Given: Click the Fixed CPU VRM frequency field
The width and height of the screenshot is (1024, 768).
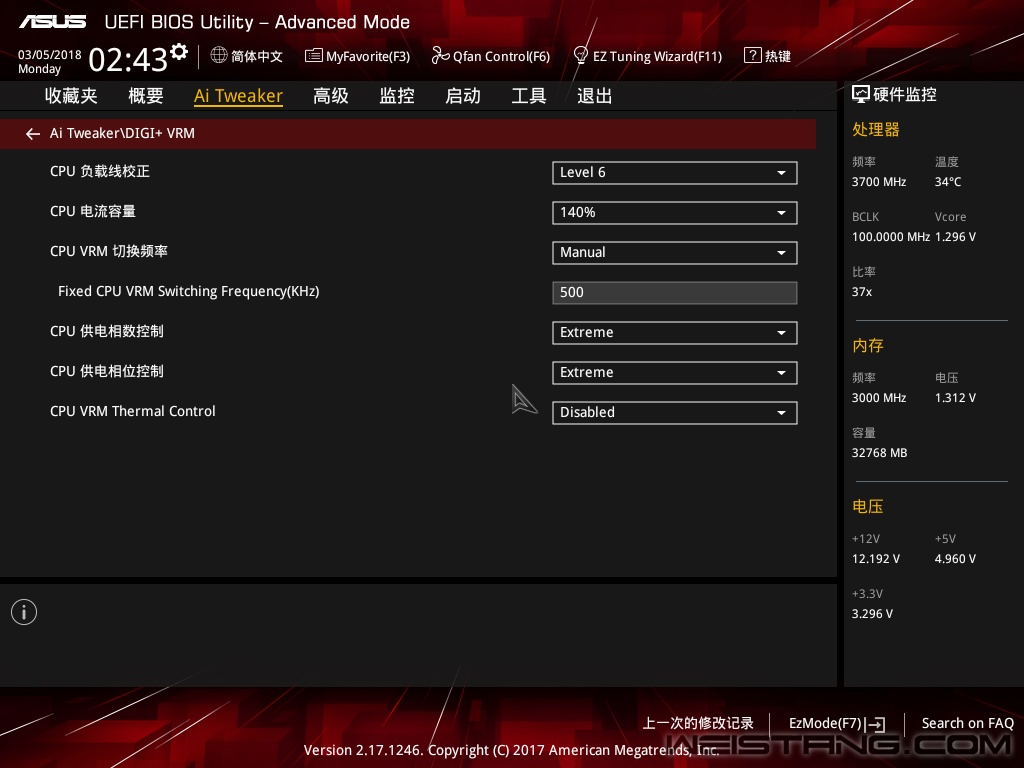Looking at the screenshot, I should 675,293.
